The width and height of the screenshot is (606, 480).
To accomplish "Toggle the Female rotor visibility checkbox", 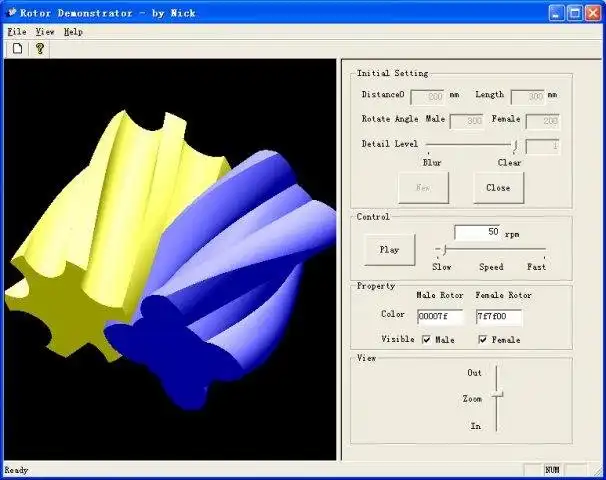I will (x=483, y=340).
